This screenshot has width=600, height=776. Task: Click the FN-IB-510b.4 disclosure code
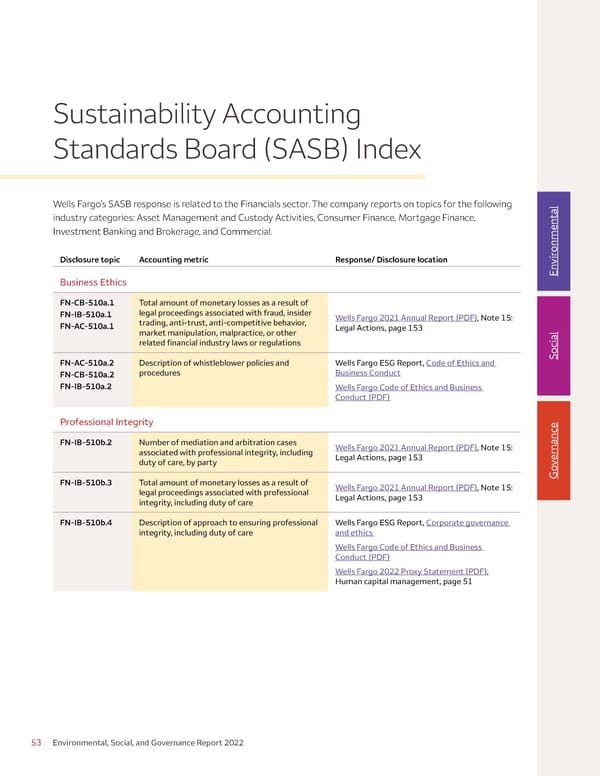[86, 523]
